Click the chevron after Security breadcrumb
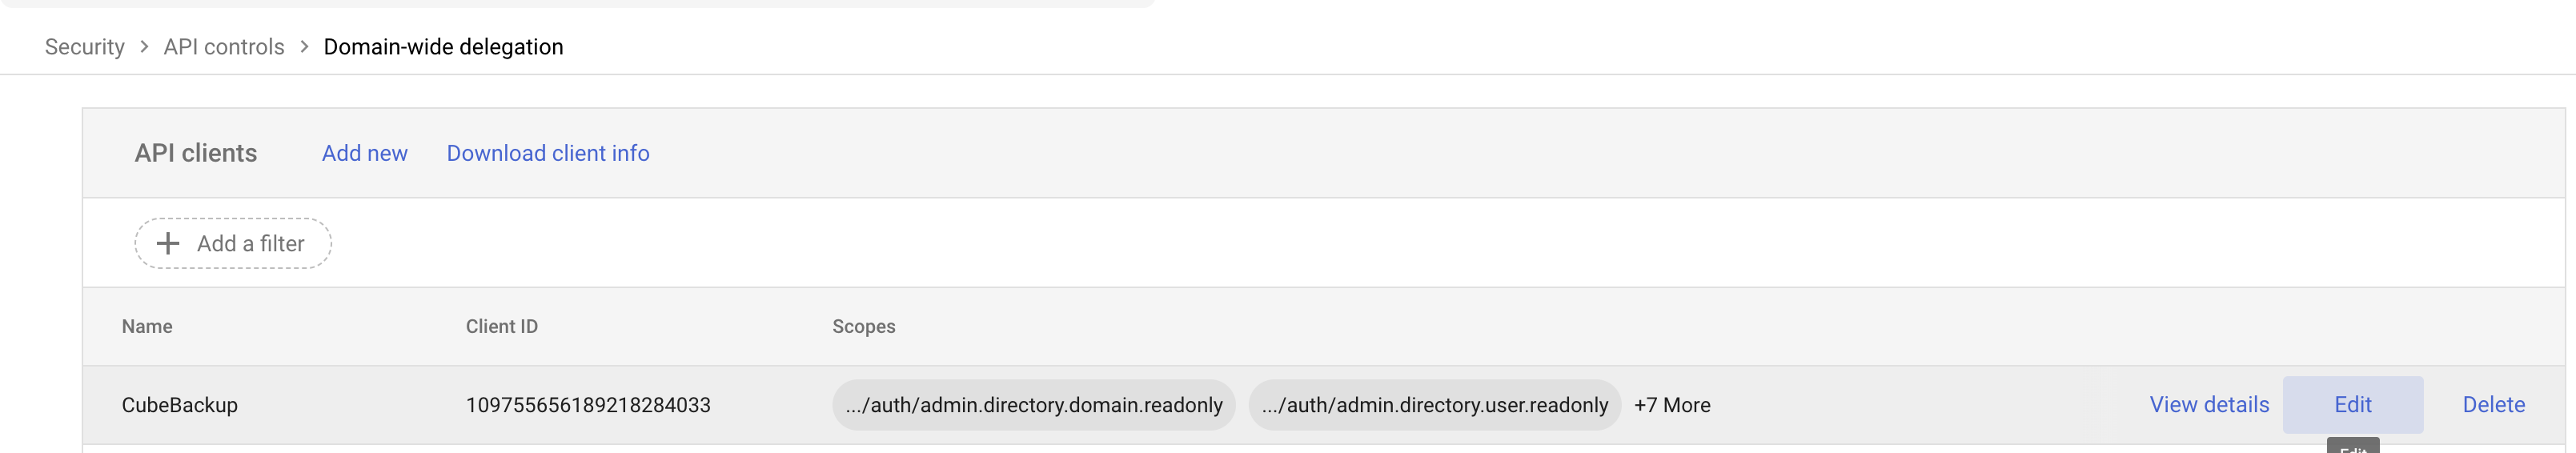2576x453 pixels. [144, 47]
